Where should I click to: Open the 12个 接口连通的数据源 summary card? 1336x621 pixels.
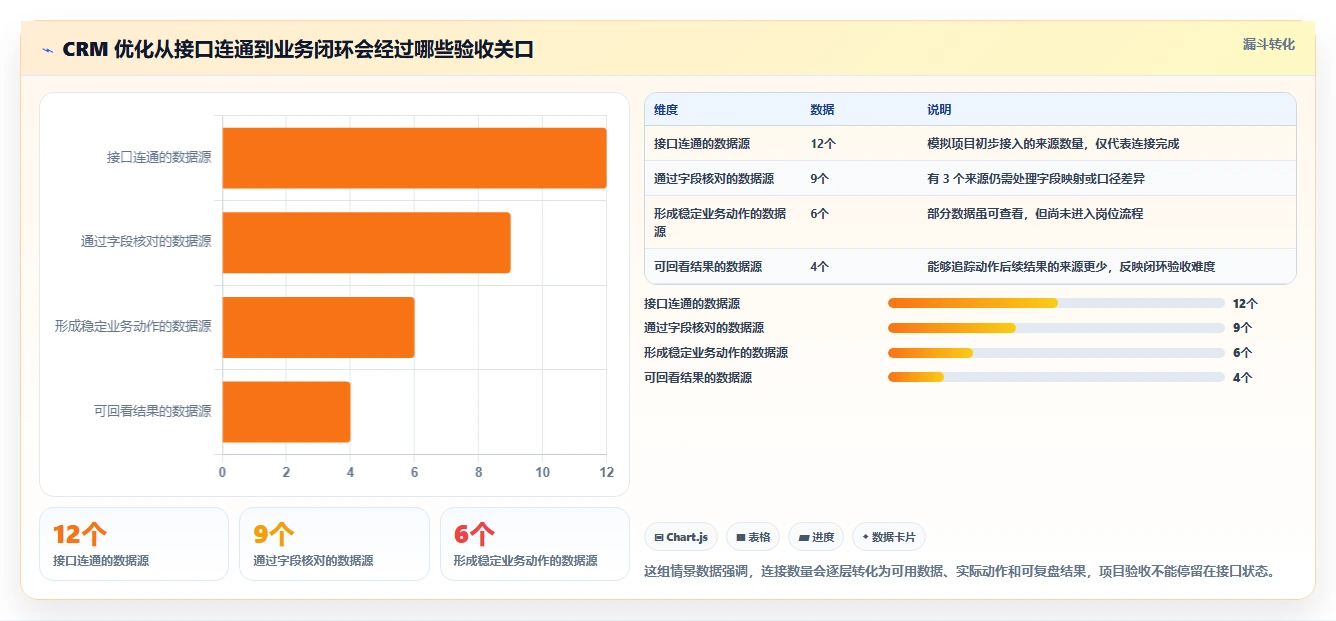click(x=134, y=544)
